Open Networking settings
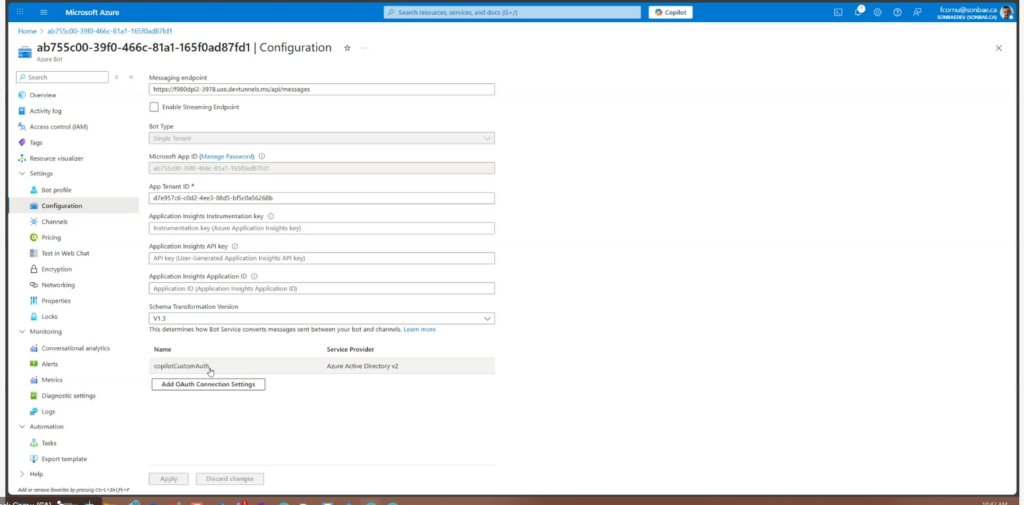1024x505 pixels. 58,285
